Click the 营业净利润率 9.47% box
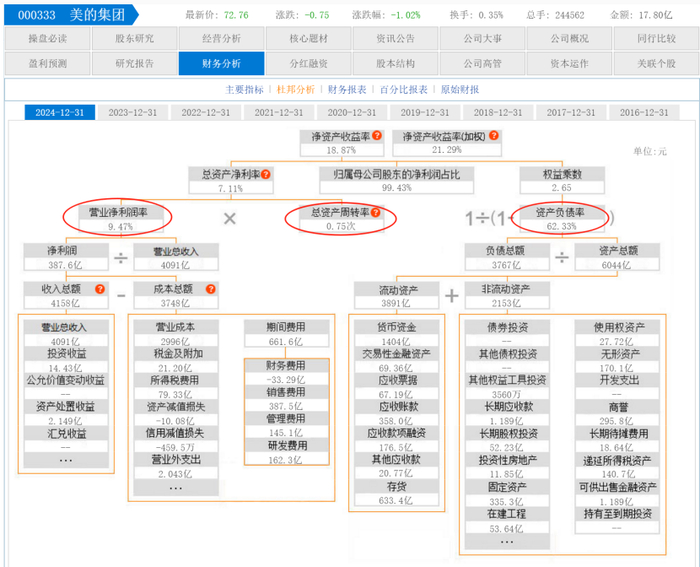 (x=121, y=219)
